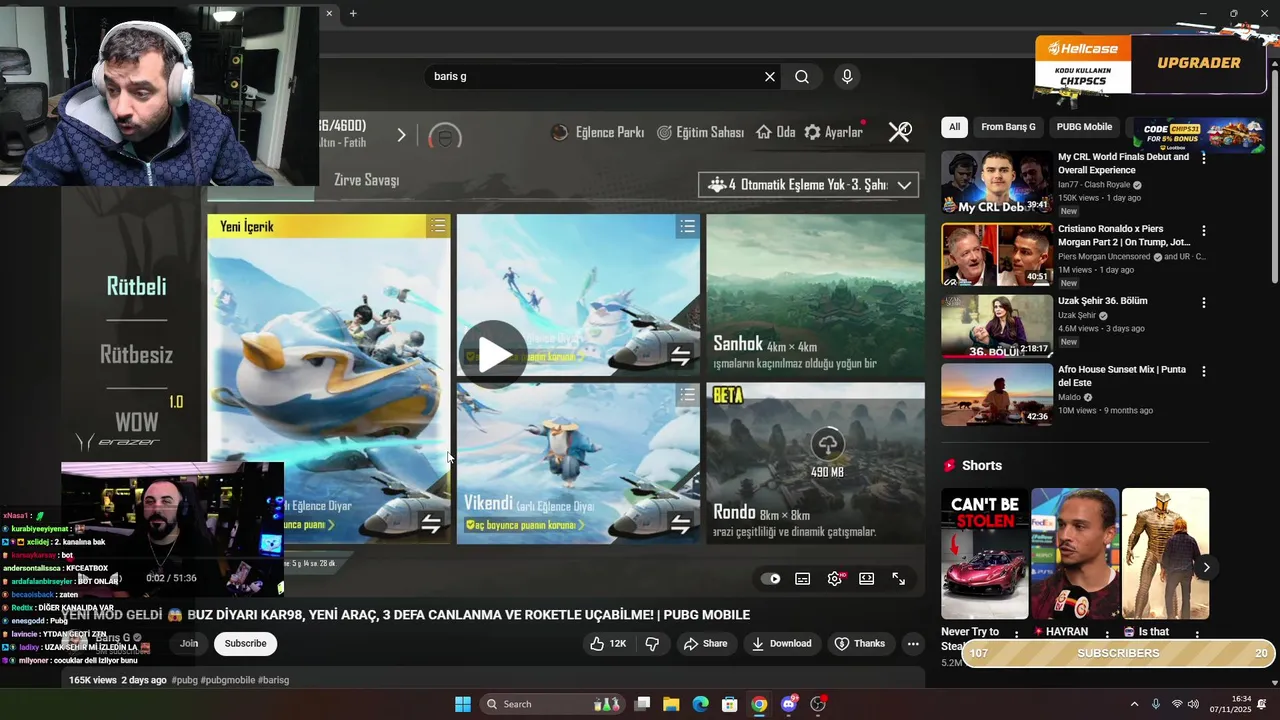Open My CRL World Finals Debut thumbnail
1280x720 pixels.
click(x=997, y=182)
